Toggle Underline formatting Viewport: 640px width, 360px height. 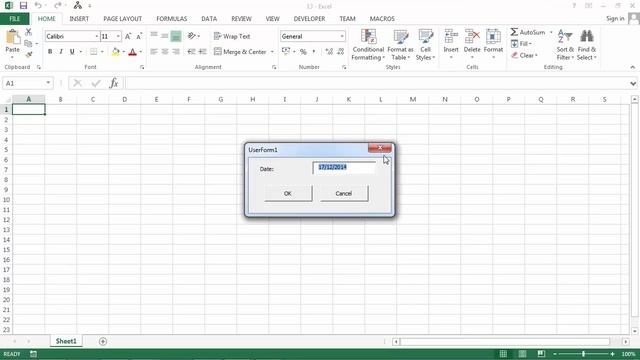[x=72, y=51]
